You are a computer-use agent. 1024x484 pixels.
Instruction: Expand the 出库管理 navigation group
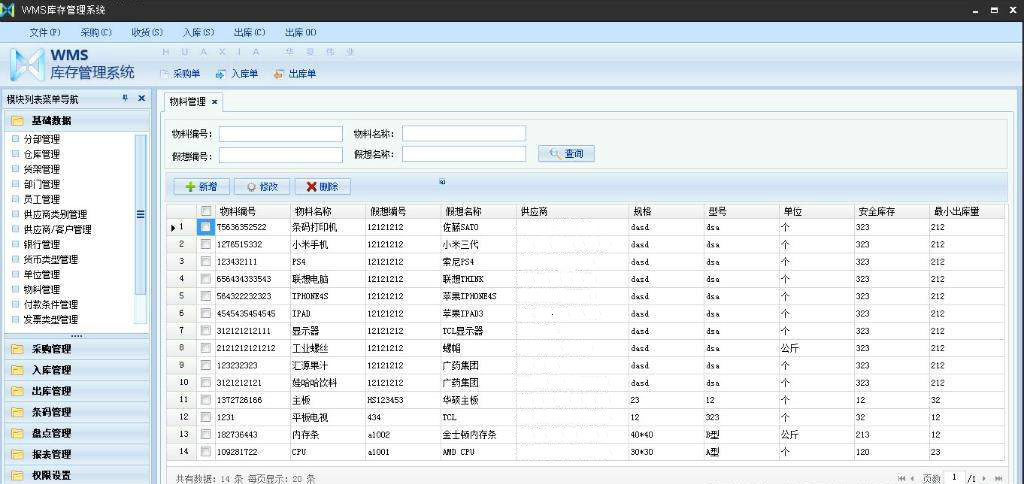pyautogui.click(x=76, y=391)
